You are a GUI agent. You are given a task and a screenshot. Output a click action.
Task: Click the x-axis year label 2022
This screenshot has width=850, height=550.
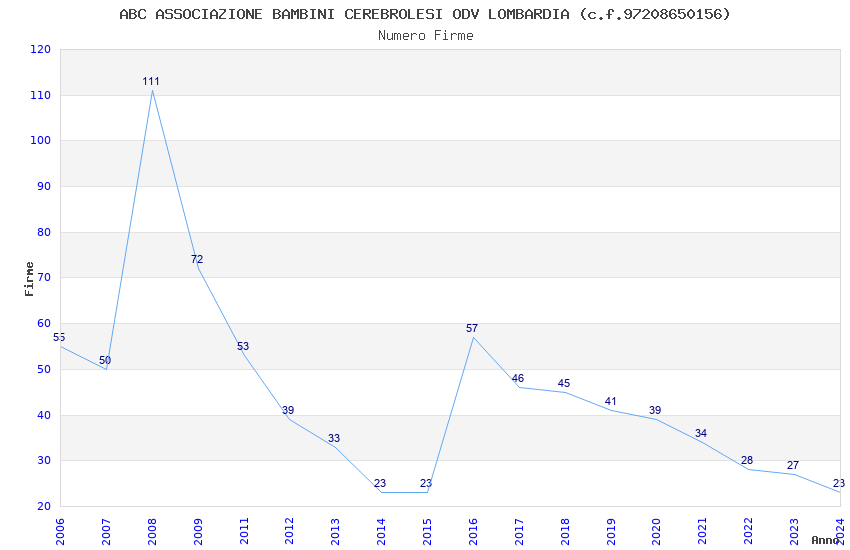pyautogui.click(x=748, y=532)
